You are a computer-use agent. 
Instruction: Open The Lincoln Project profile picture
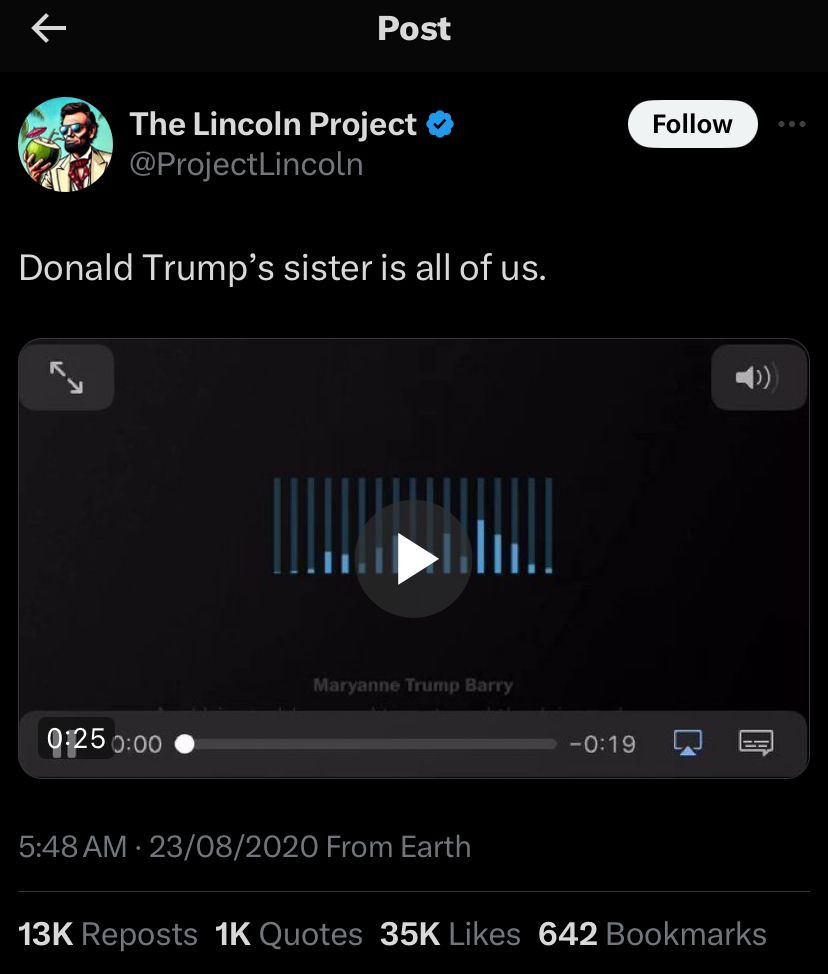pyautogui.click(x=65, y=144)
